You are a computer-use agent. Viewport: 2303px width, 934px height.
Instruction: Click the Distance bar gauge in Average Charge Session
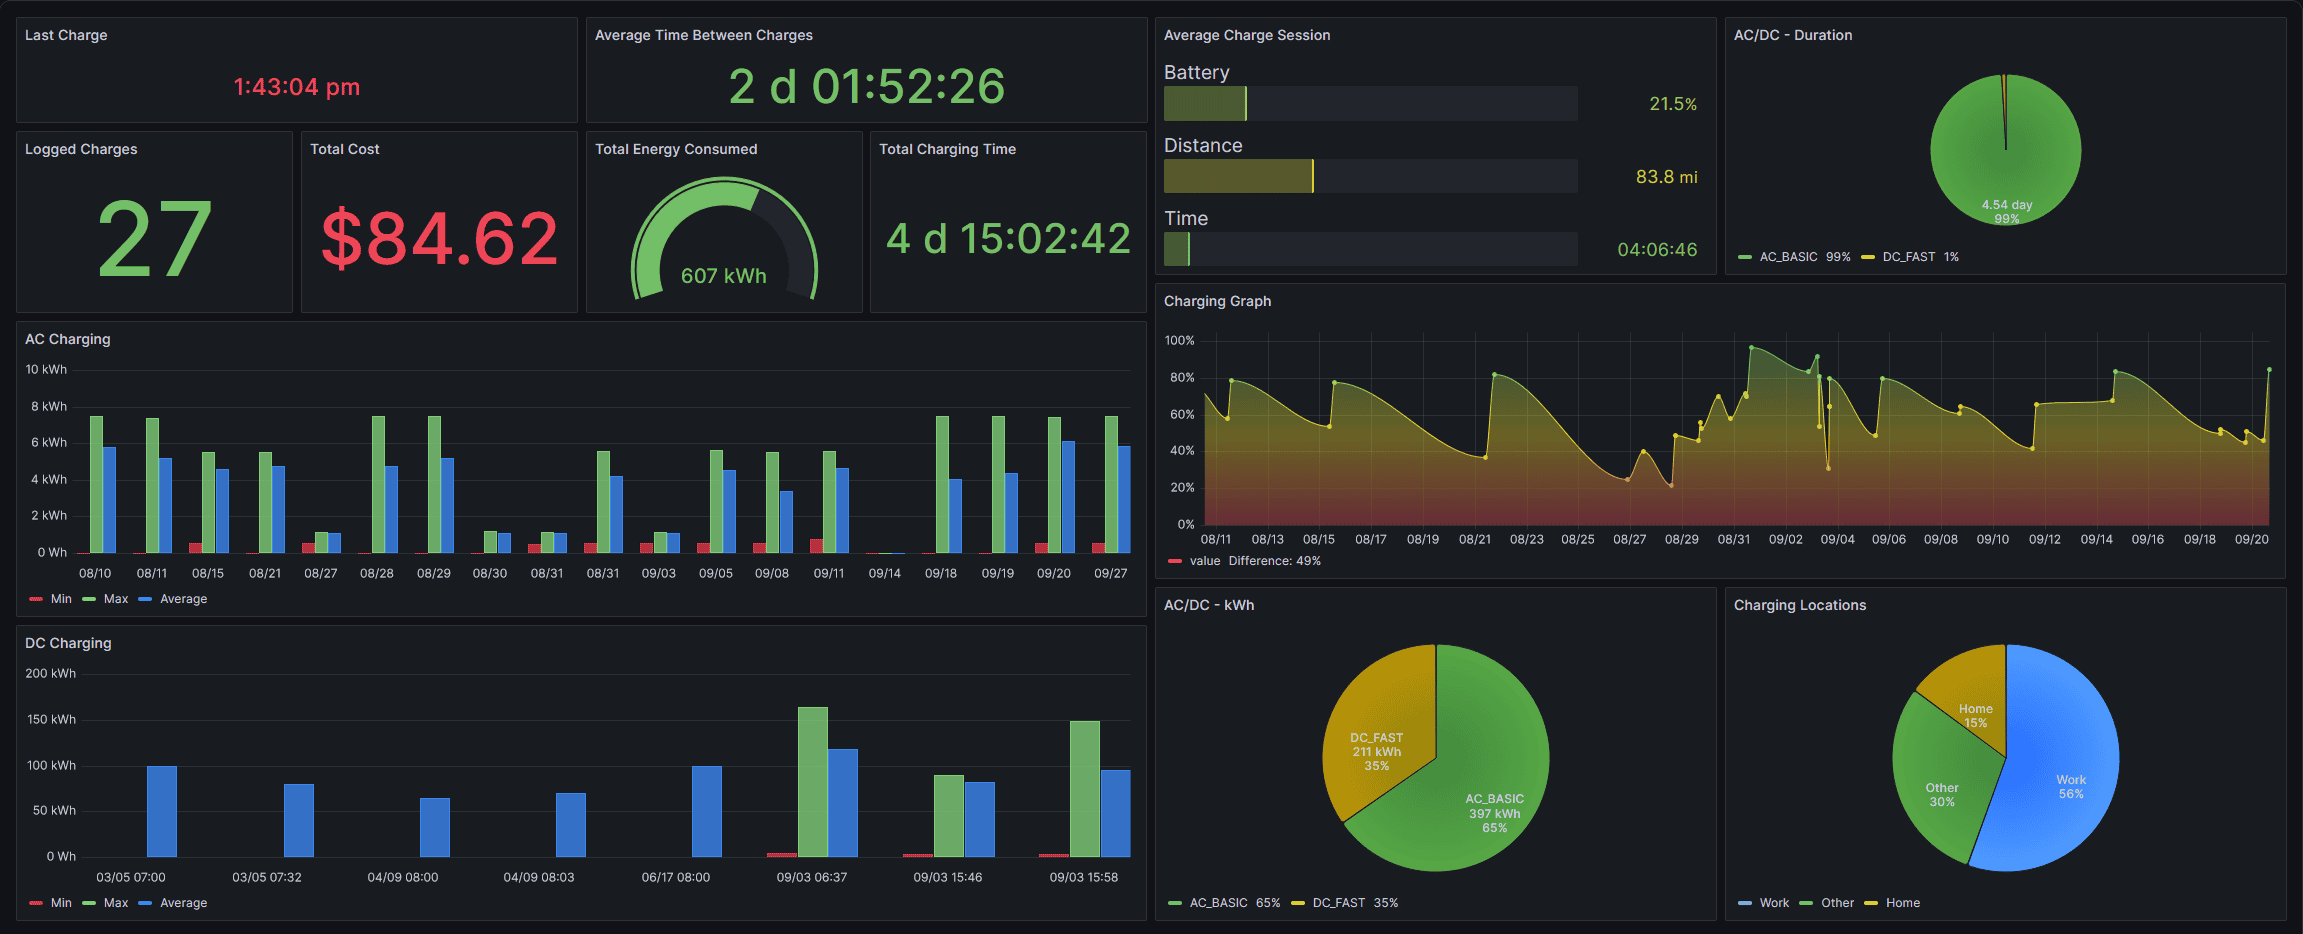tap(1370, 176)
